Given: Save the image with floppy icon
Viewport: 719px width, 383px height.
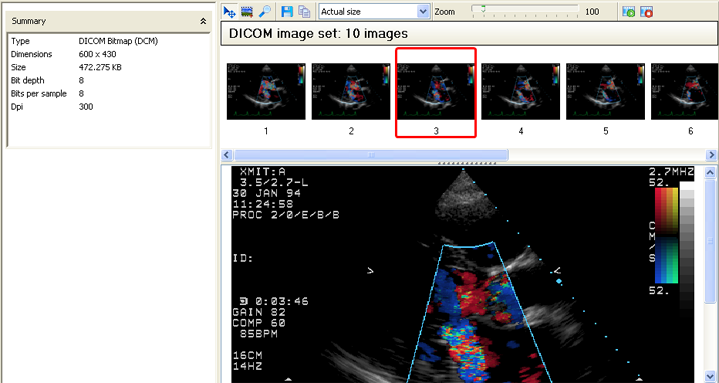Looking at the screenshot, I should tap(287, 12).
